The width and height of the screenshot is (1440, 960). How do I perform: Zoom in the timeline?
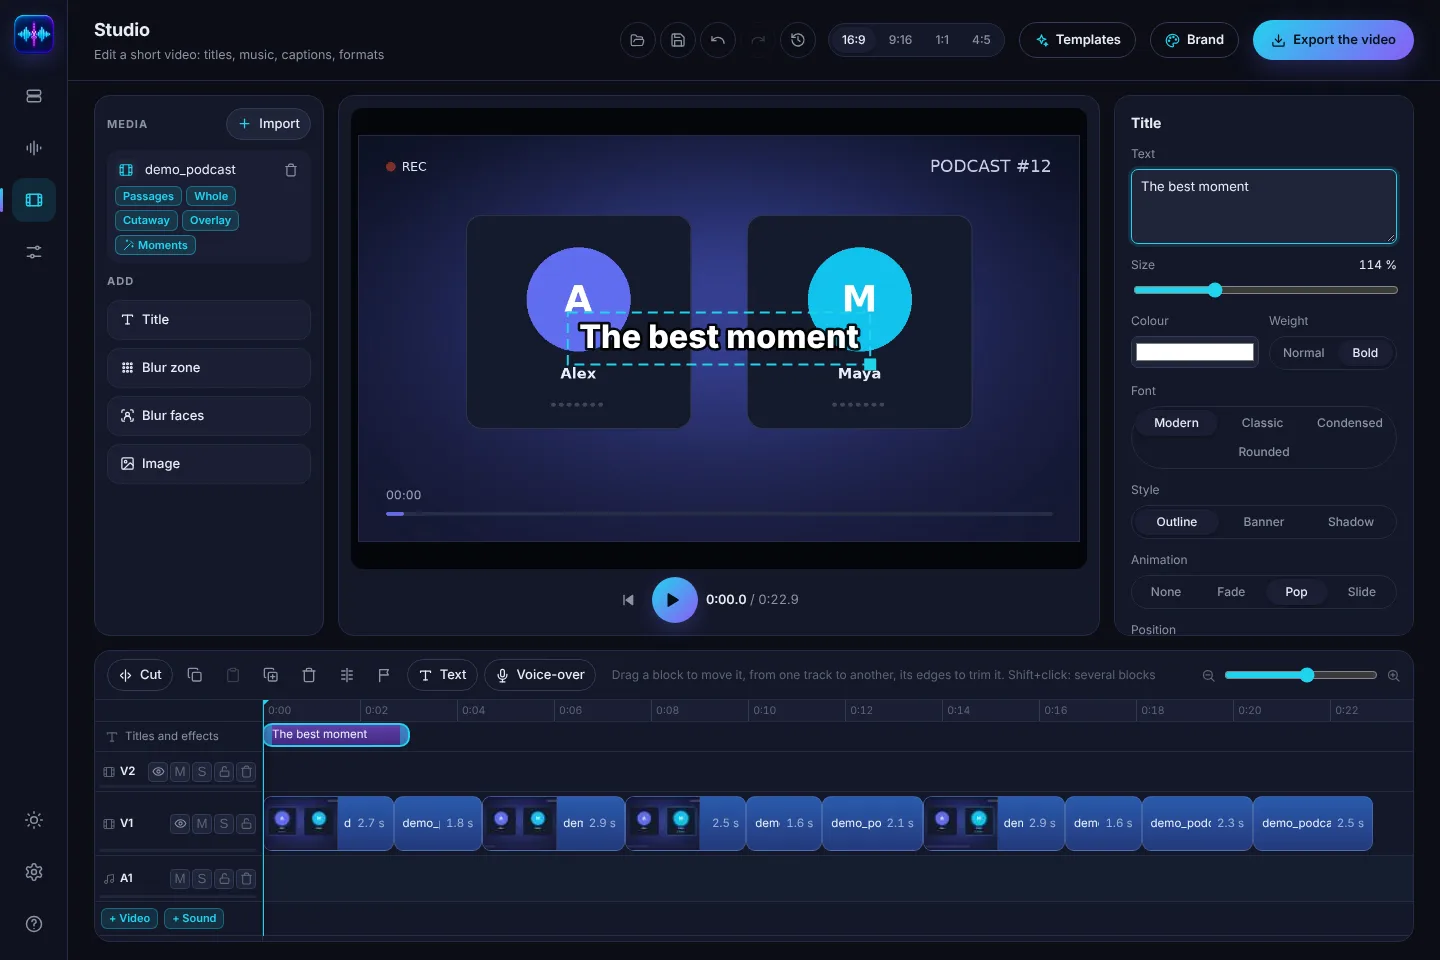(x=1393, y=676)
